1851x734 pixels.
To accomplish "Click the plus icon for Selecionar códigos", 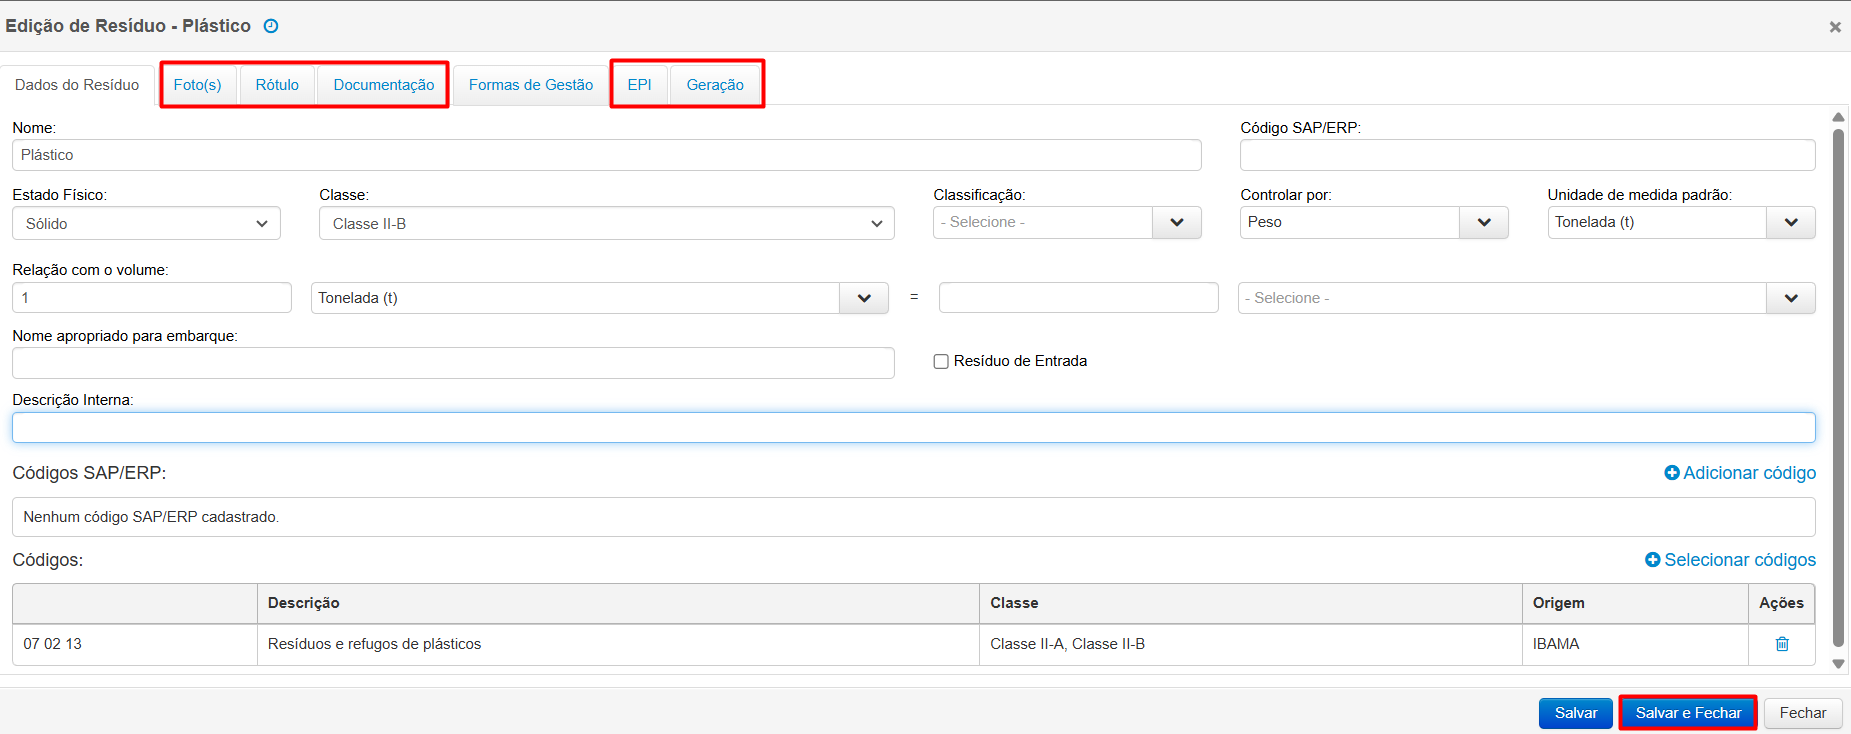I will tap(1652, 560).
